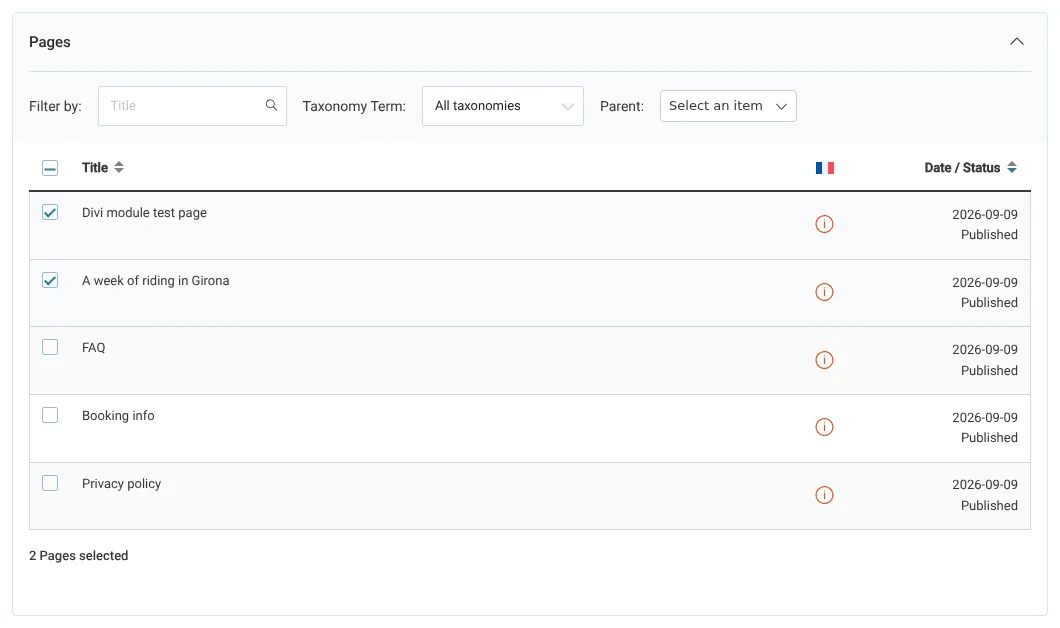Click the info icon for Divi module test page

coord(824,224)
